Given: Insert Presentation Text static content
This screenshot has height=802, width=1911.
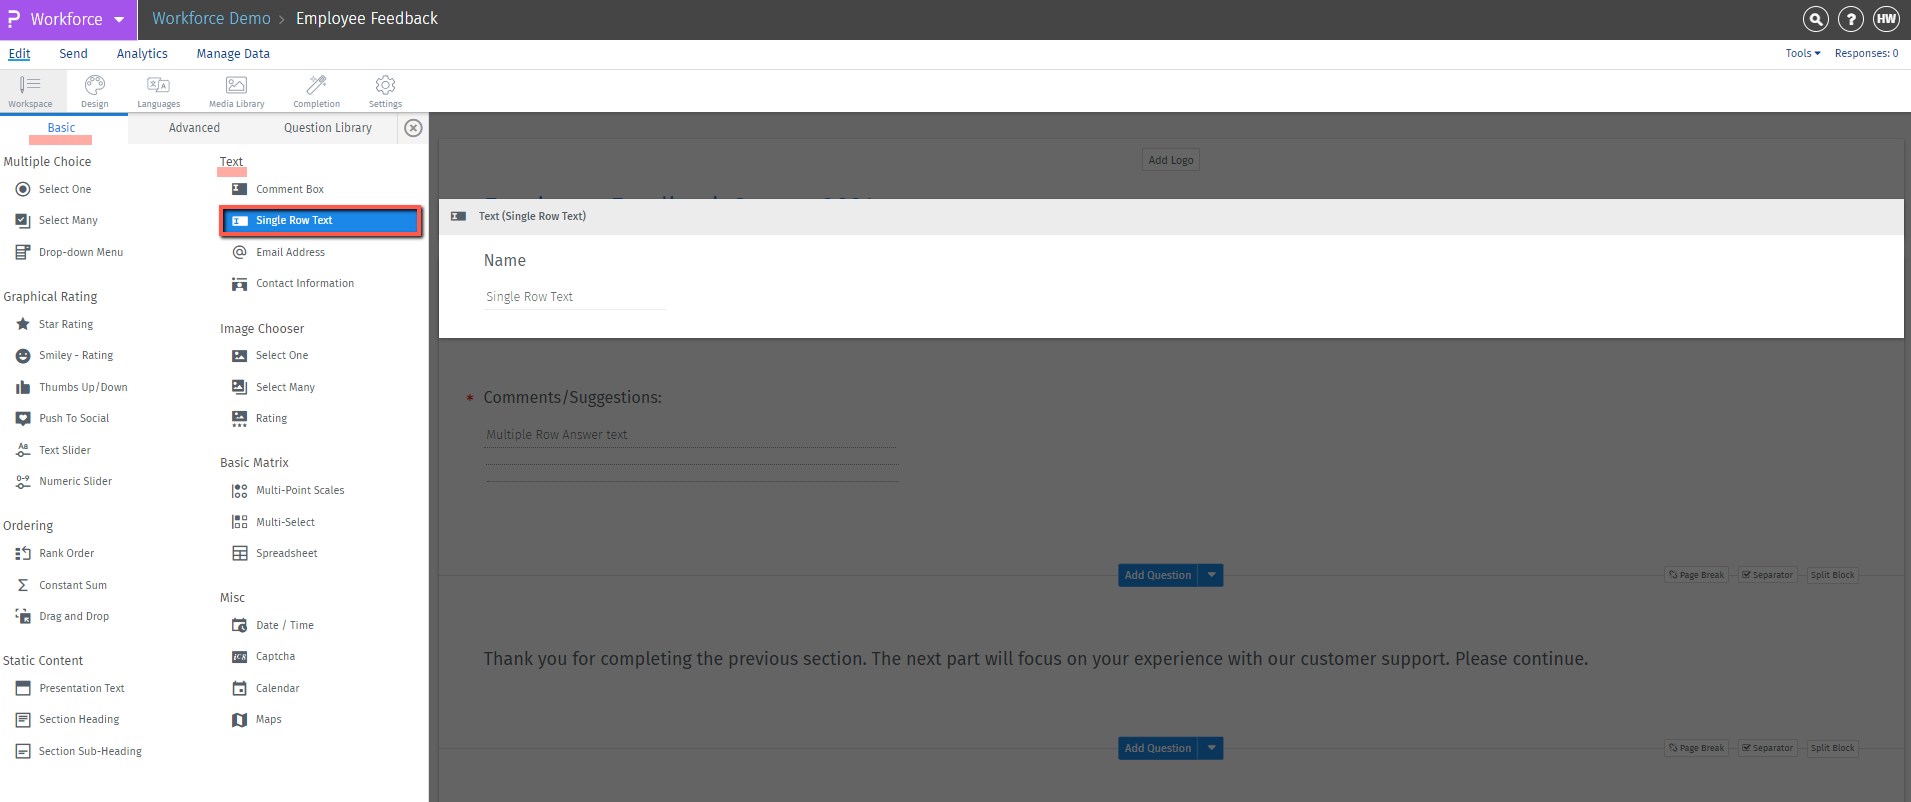Looking at the screenshot, I should click(x=70, y=688).
